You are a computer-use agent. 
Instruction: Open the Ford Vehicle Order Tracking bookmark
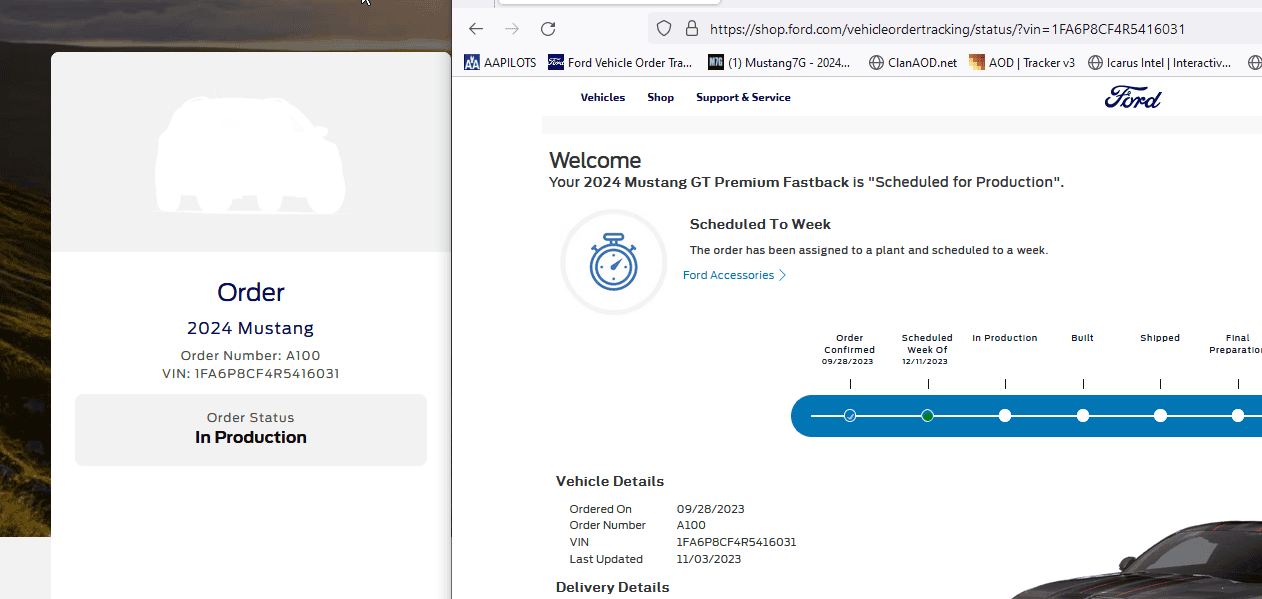(620, 62)
